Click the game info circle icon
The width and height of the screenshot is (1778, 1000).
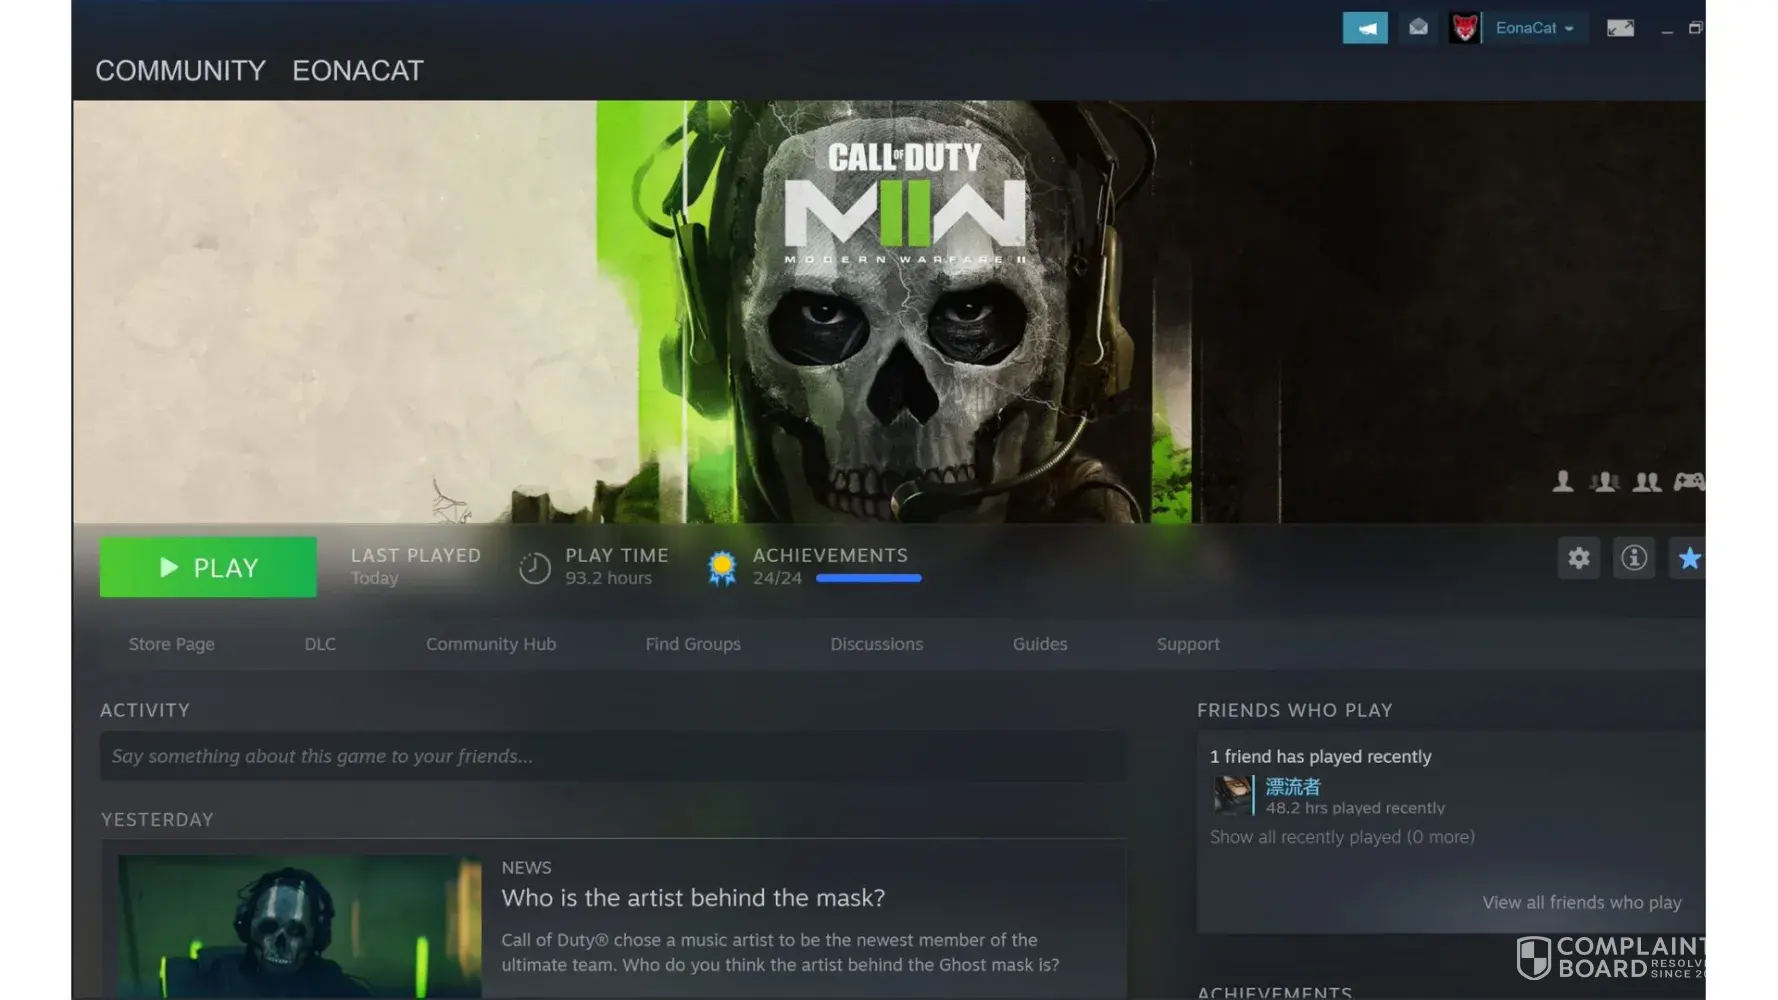(1633, 558)
